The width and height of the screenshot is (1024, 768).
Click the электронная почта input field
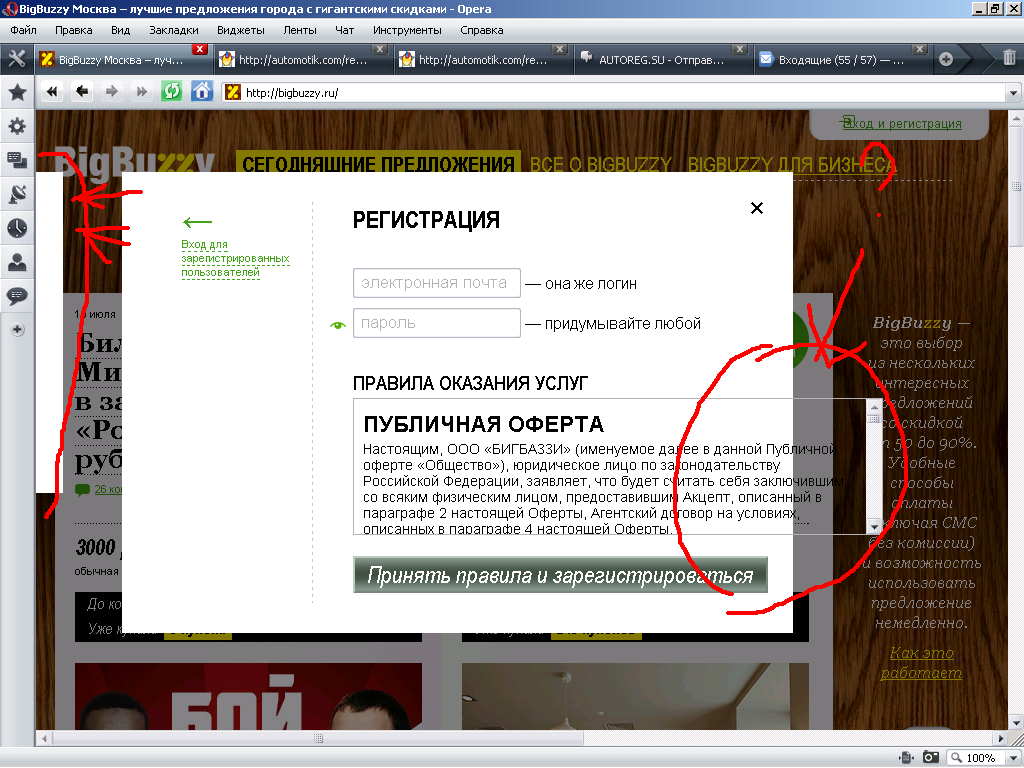437,283
